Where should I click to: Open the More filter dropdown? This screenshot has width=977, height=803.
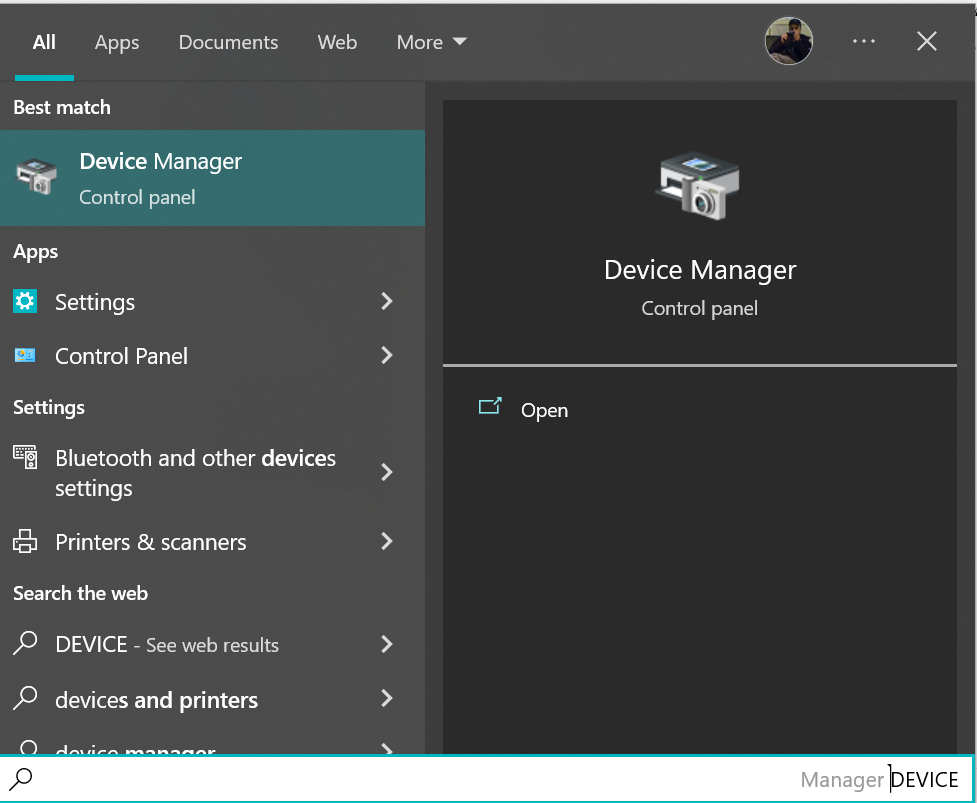431,42
